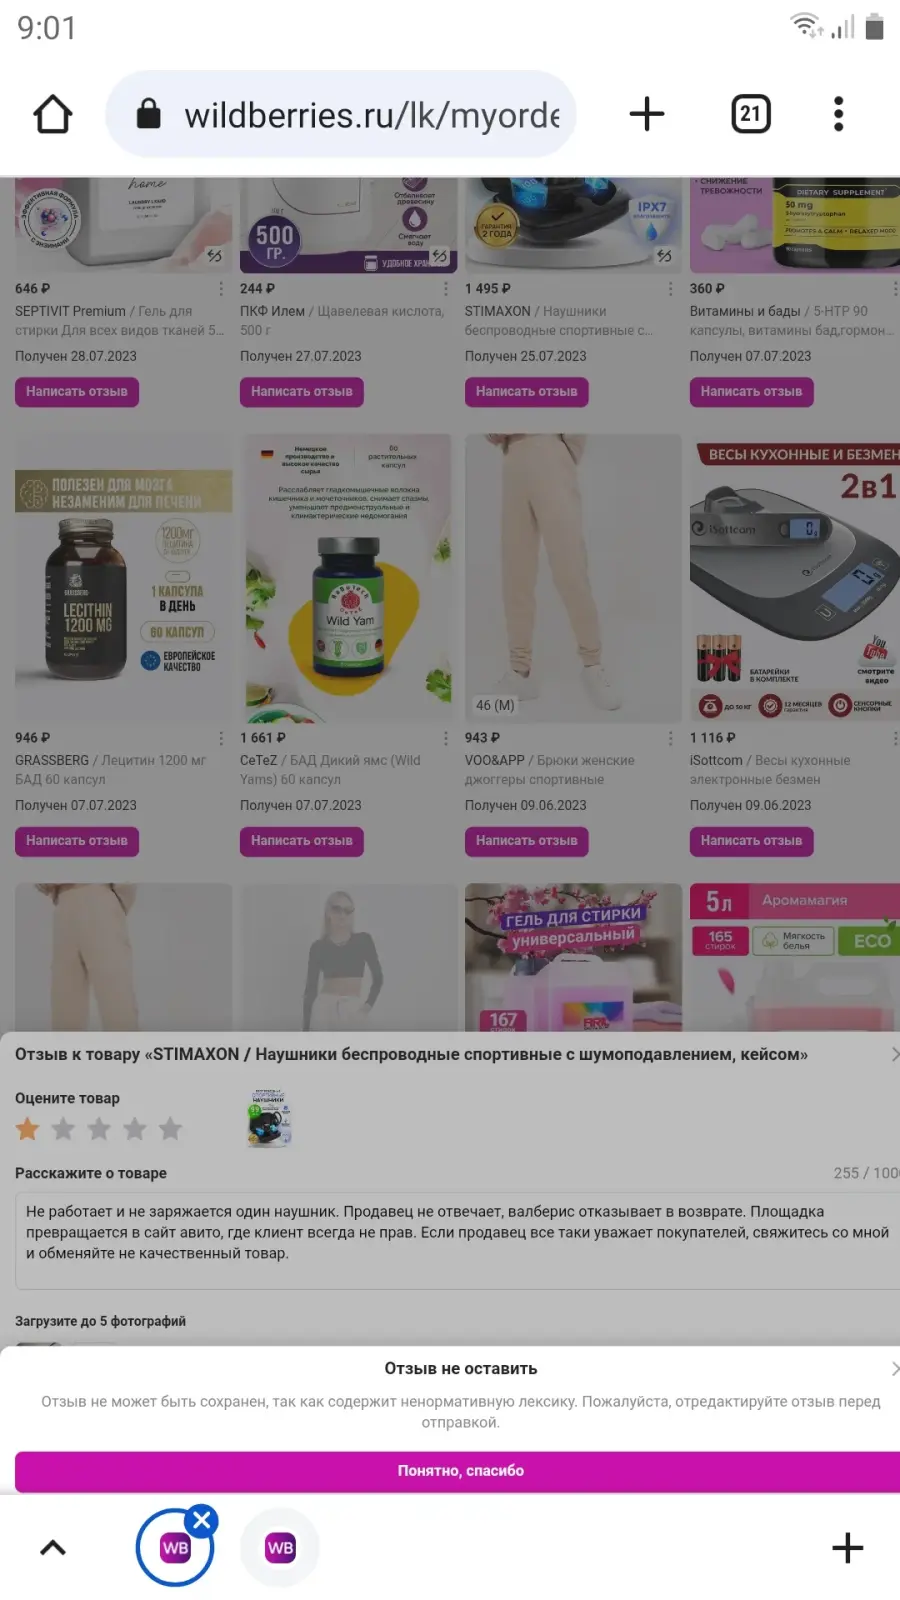Close the "Отзыв не оставить" dialog arrow

click(894, 1368)
